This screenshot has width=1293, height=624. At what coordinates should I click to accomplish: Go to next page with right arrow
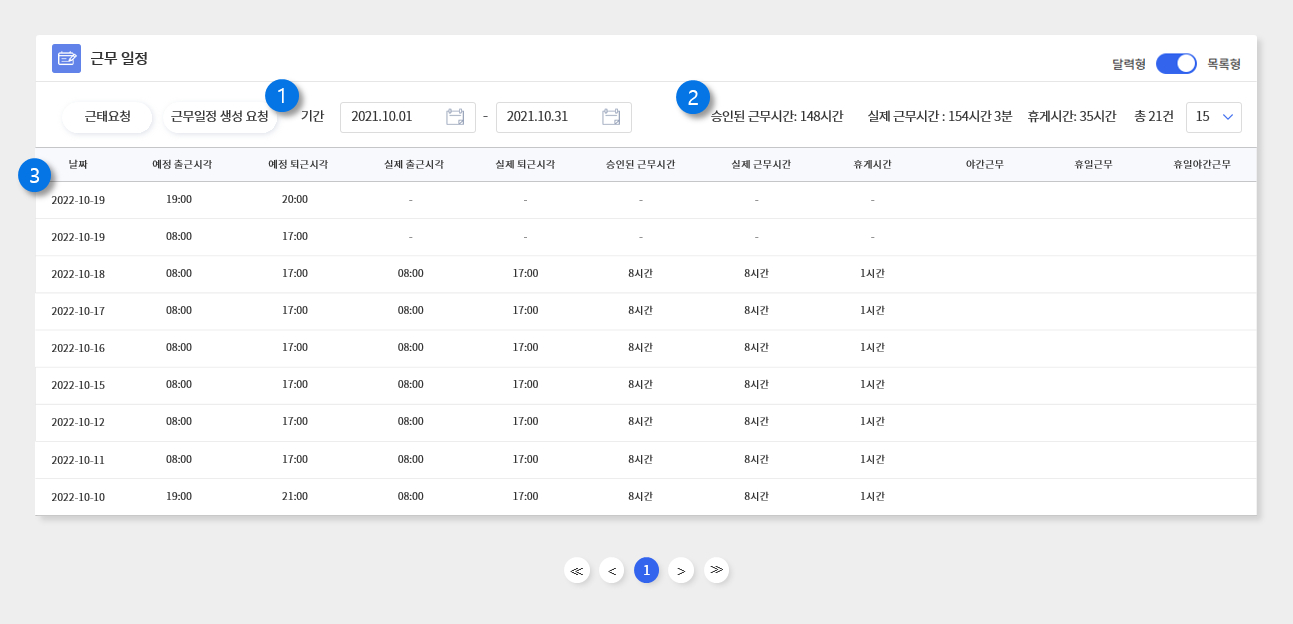[681, 570]
